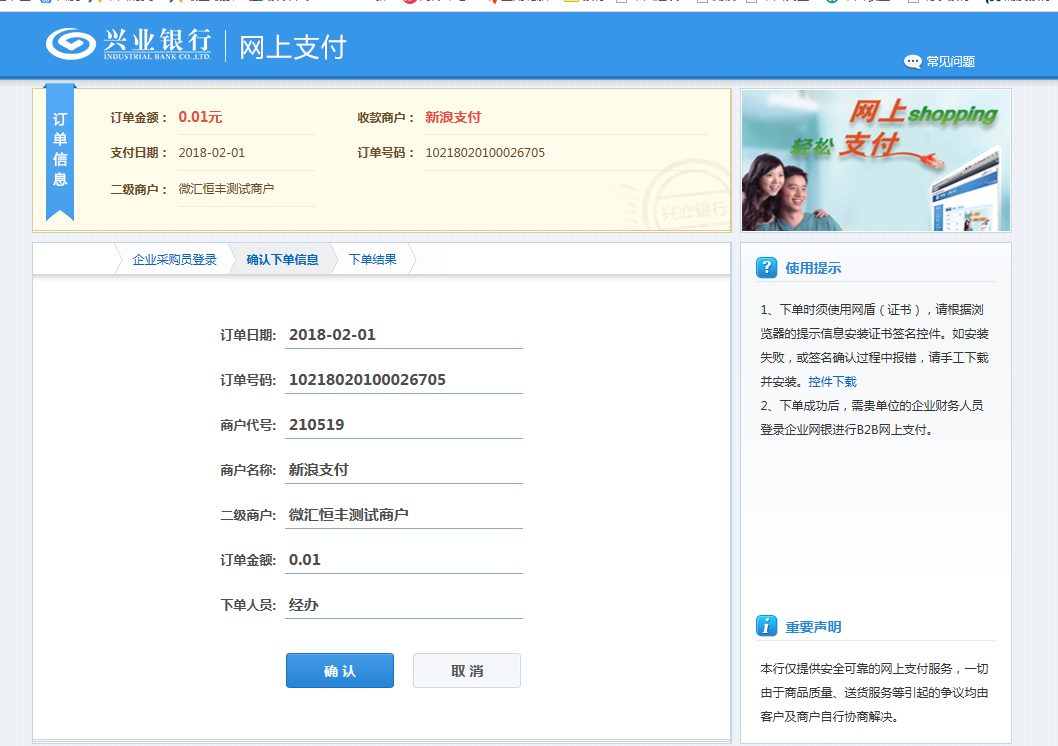Click the 支付日期 value in order info
Viewport: 1058px width, 746px height.
click(x=211, y=153)
